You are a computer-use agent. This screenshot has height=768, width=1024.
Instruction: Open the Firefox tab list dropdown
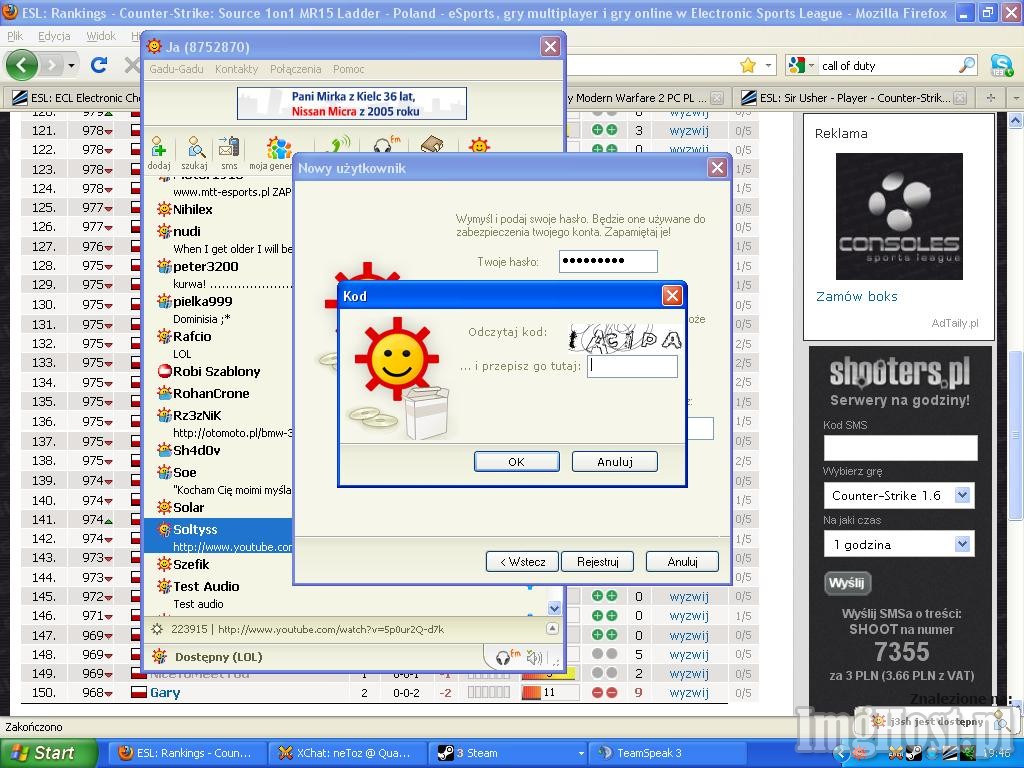[x=1015, y=98]
